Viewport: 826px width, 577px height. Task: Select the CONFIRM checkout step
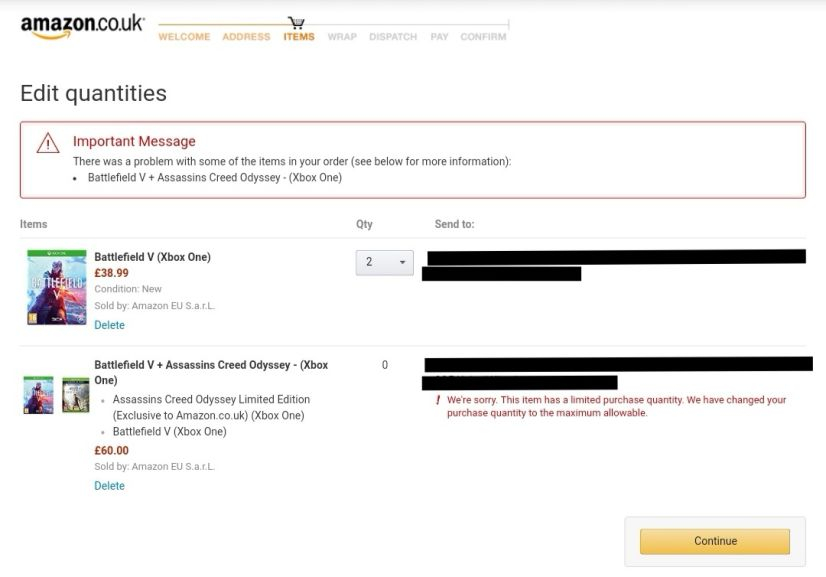(x=483, y=37)
